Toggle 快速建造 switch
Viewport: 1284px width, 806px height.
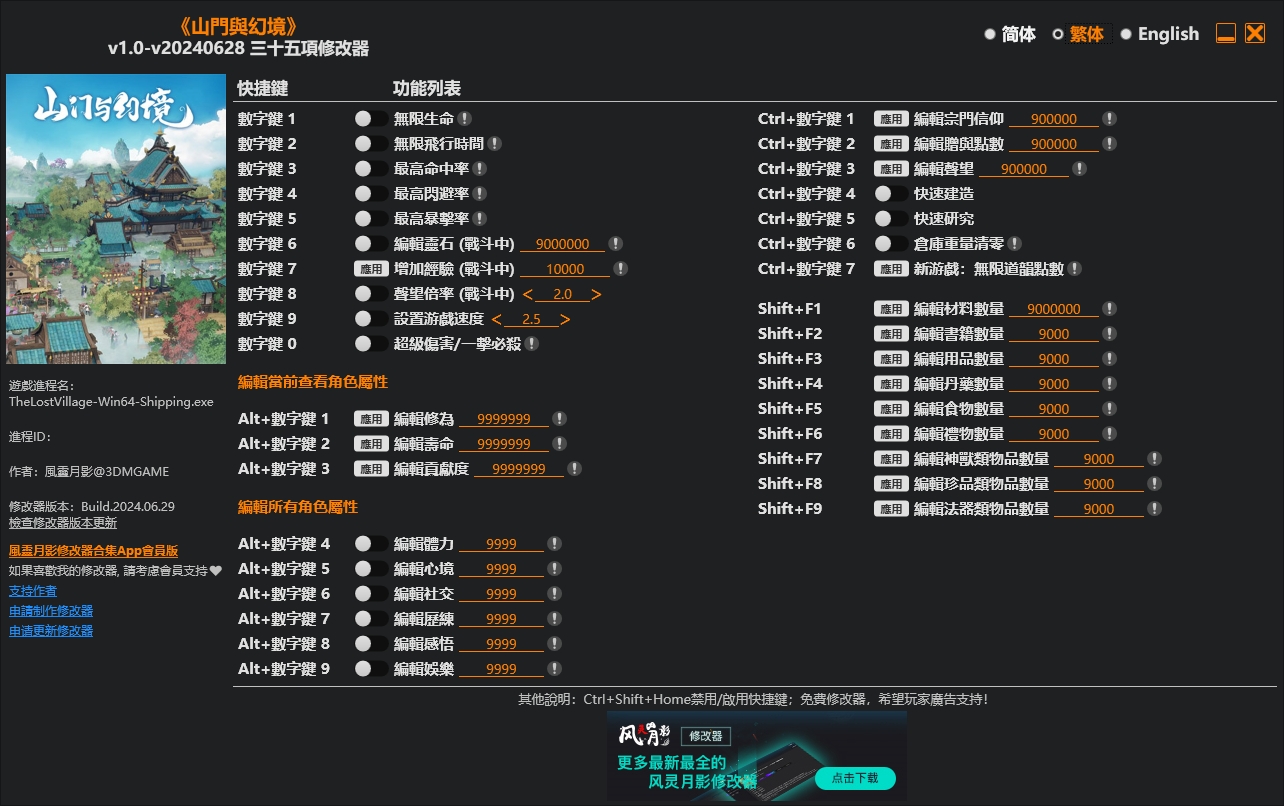[x=891, y=194]
